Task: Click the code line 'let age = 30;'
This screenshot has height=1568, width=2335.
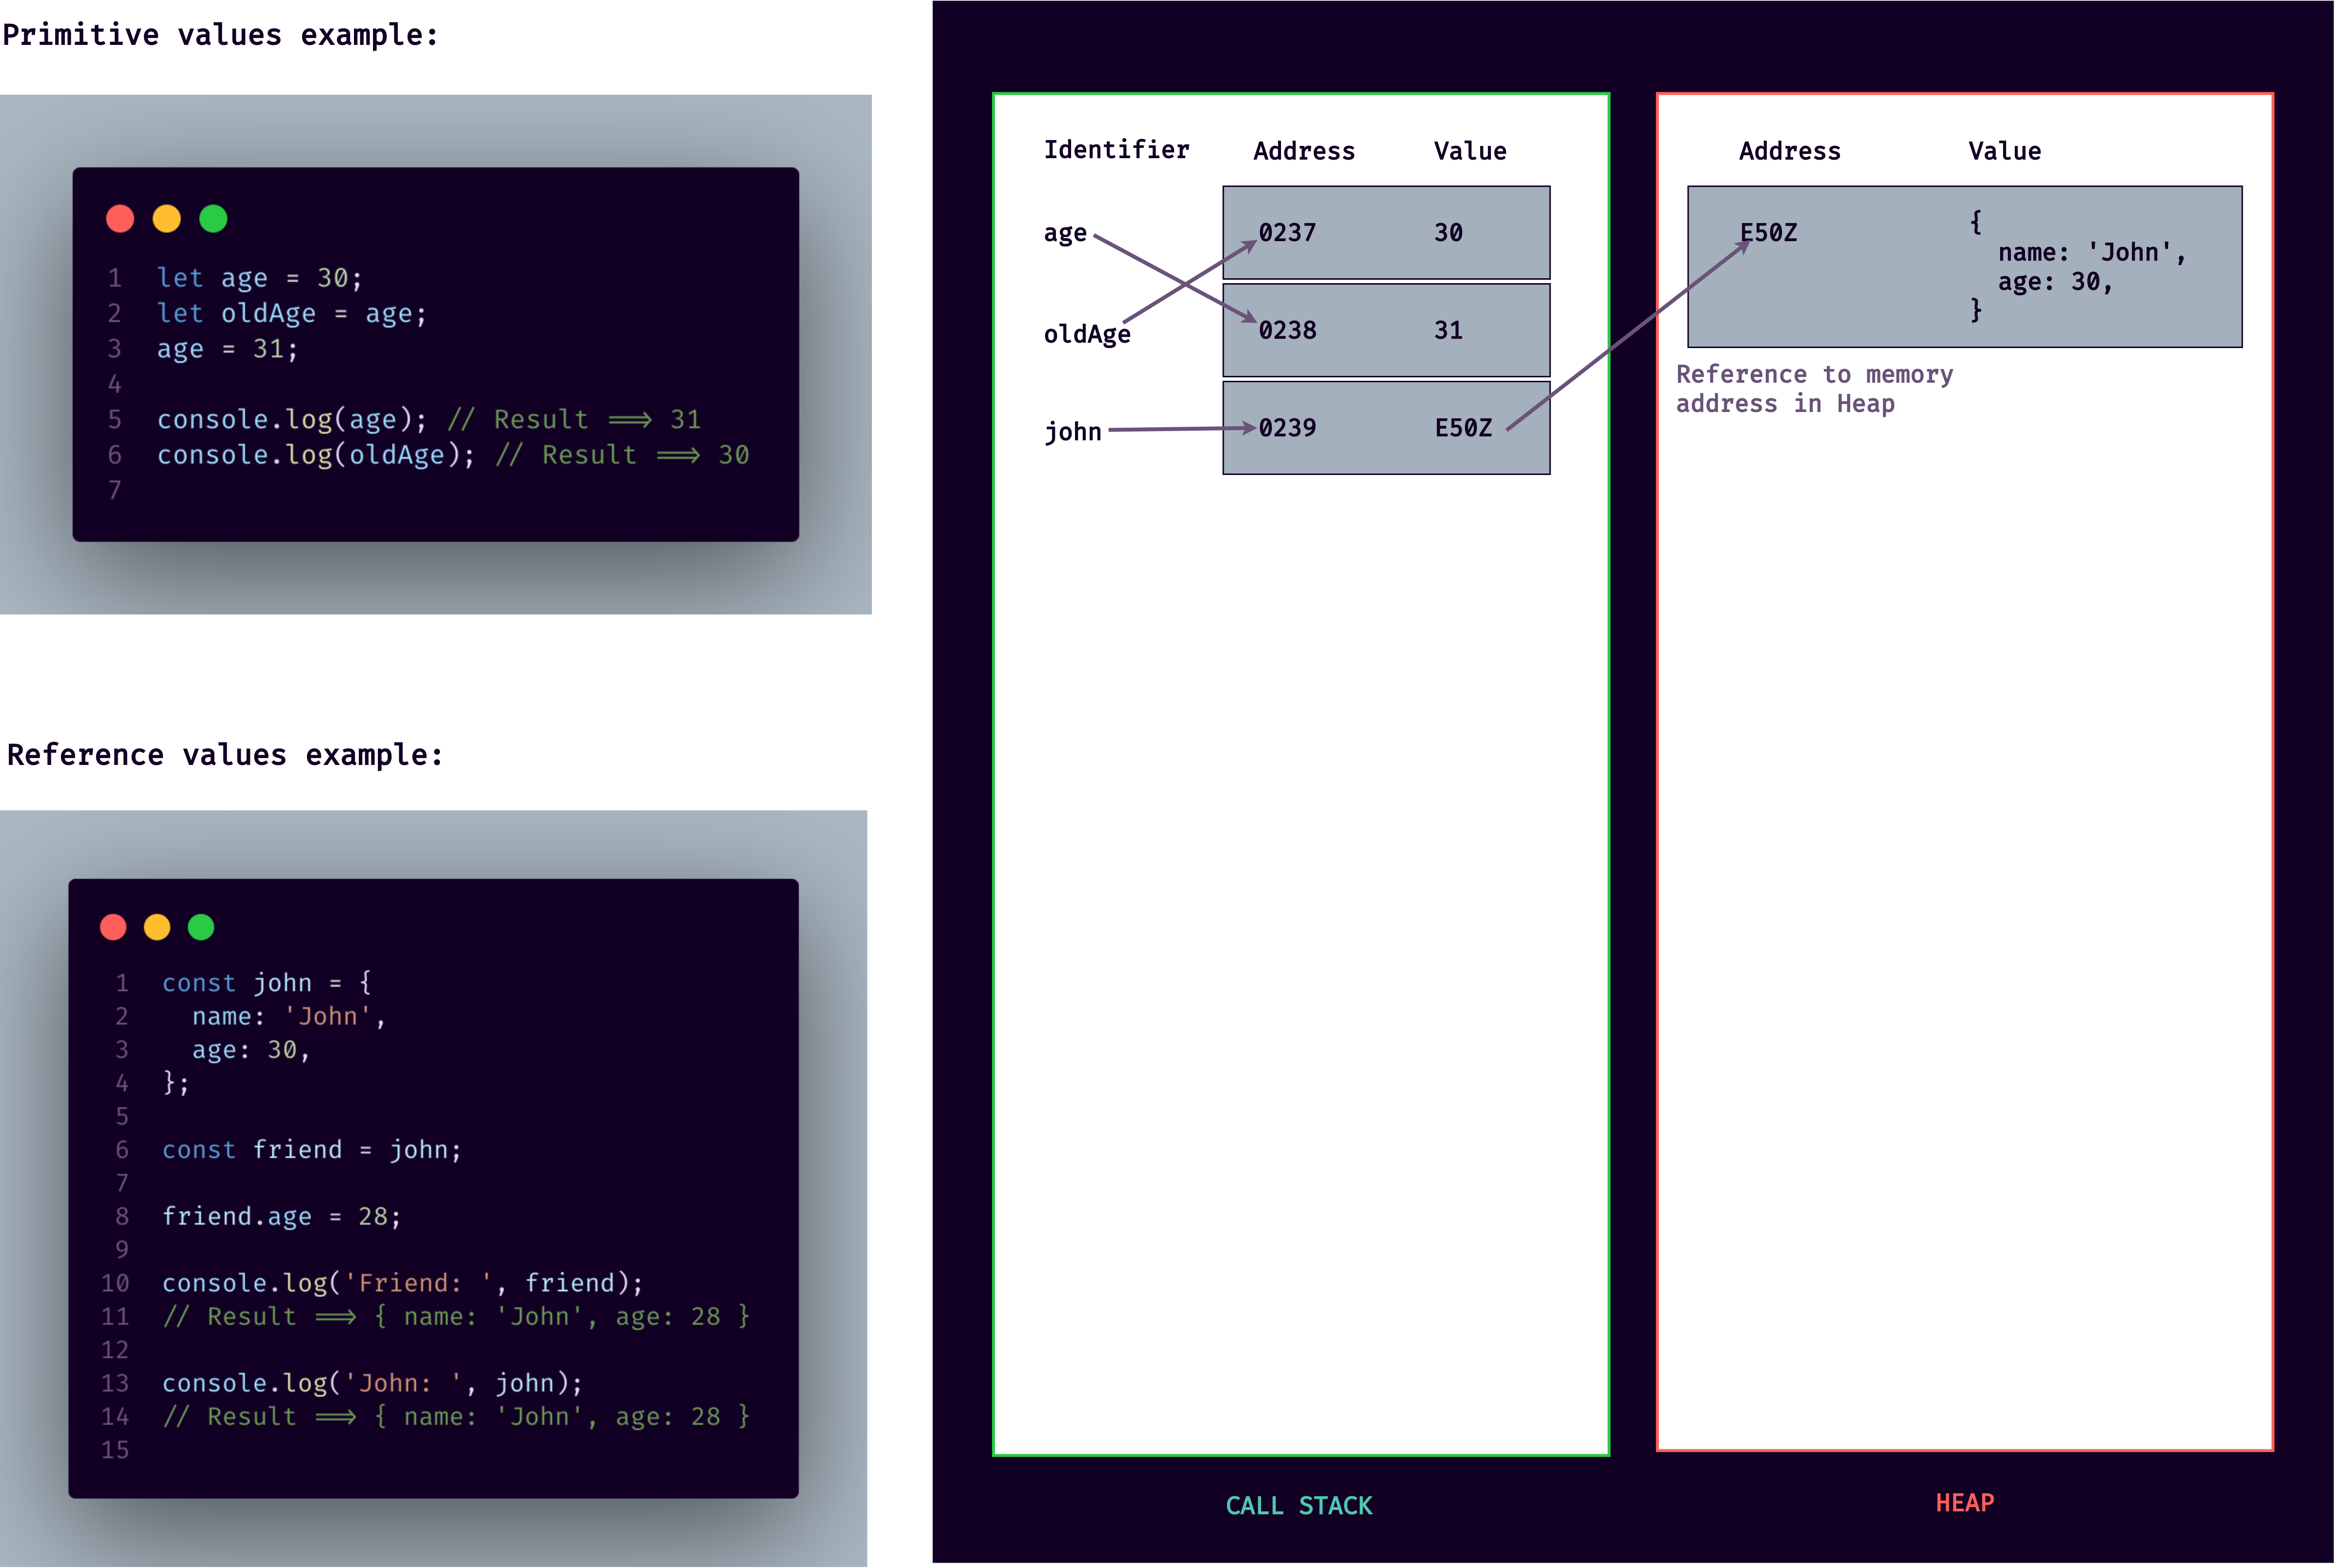Action: [259, 278]
